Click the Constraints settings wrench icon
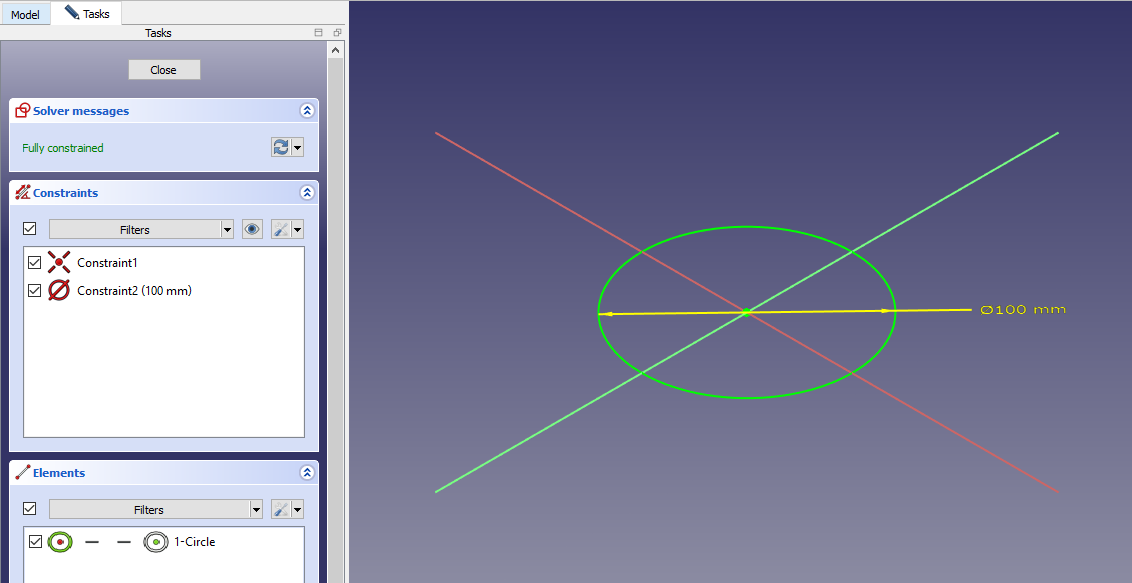The height and width of the screenshot is (583, 1132). pos(281,229)
